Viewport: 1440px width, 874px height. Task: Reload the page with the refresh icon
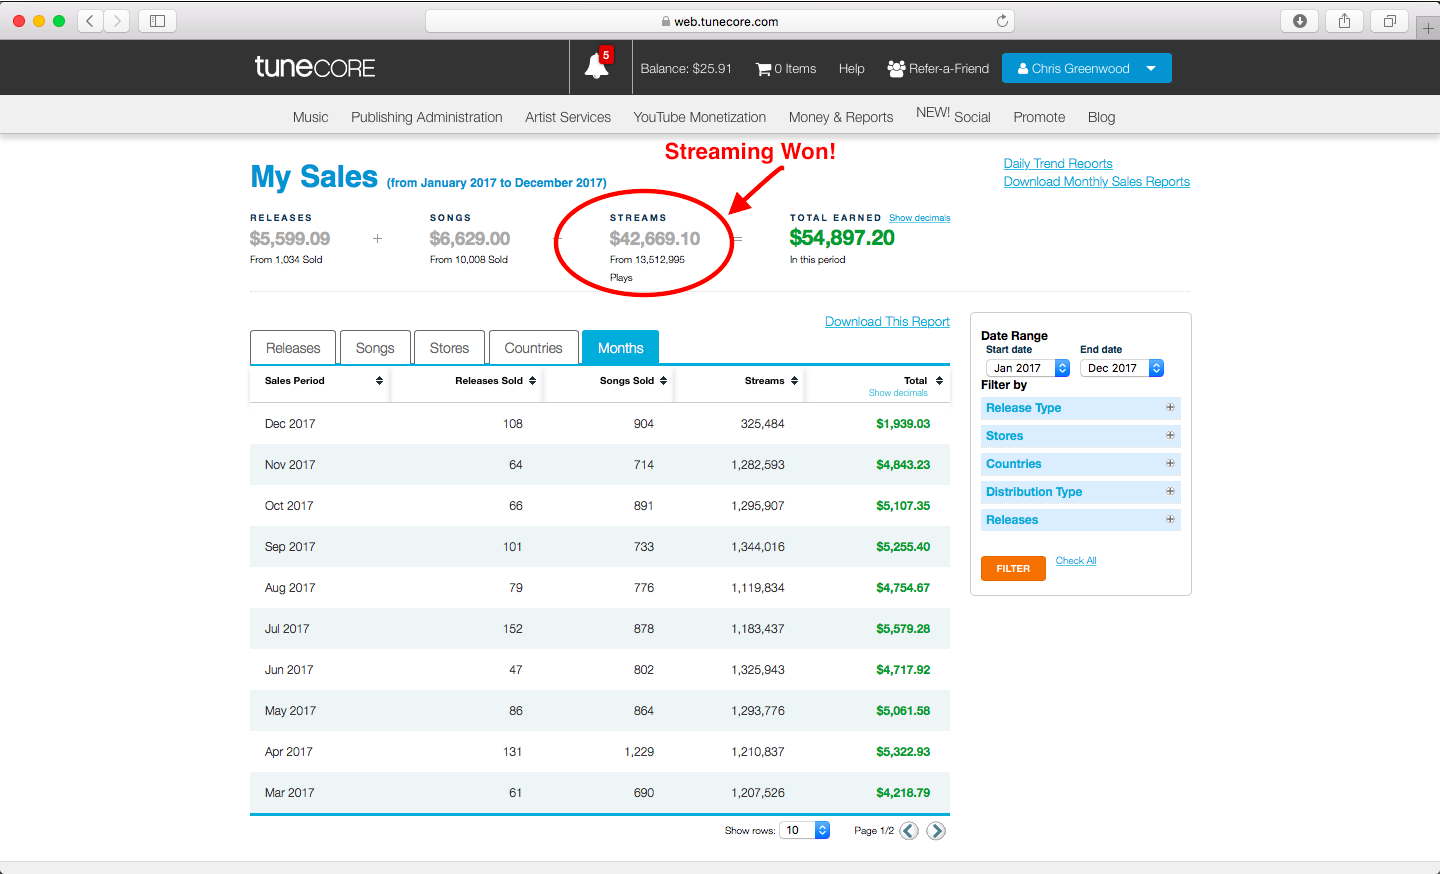pyautogui.click(x=1002, y=21)
